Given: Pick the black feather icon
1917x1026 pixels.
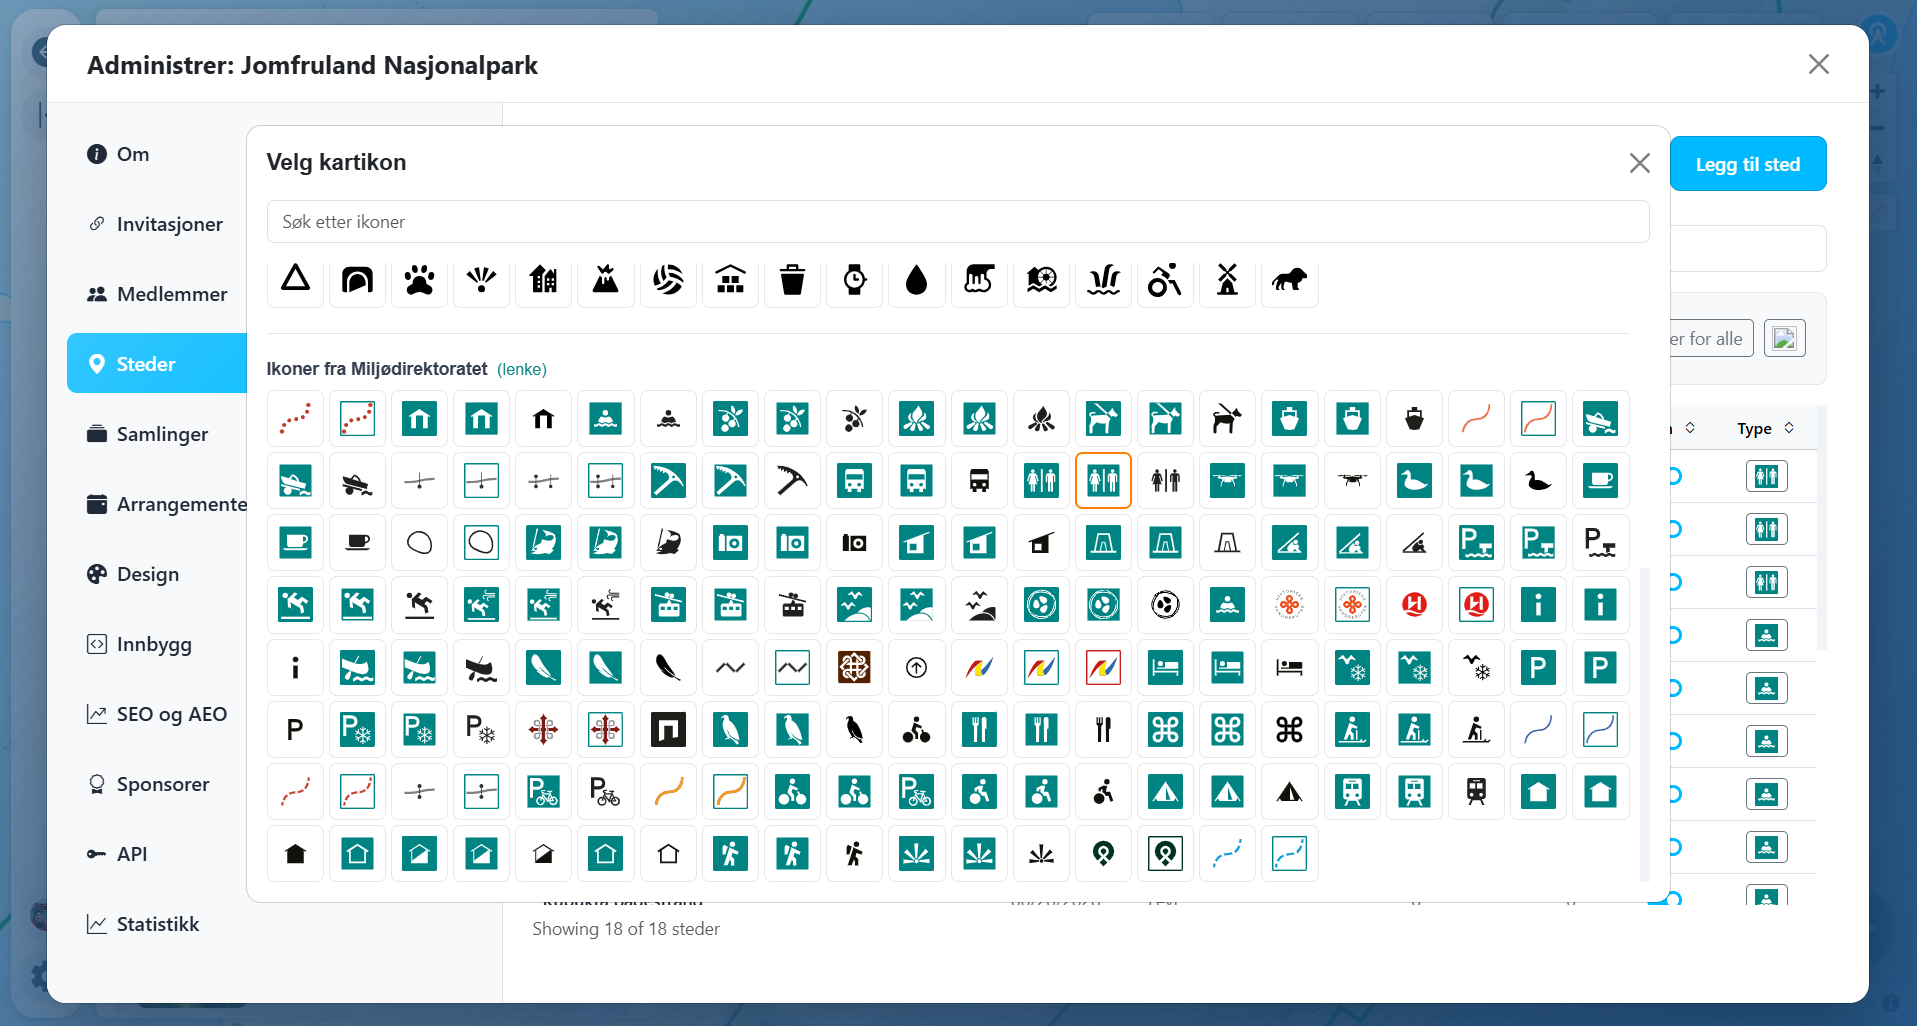Looking at the screenshot, I should click(x=668, y=667).
